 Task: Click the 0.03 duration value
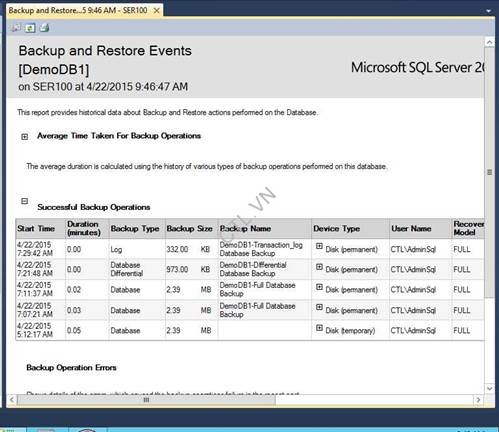coord(74,310)
